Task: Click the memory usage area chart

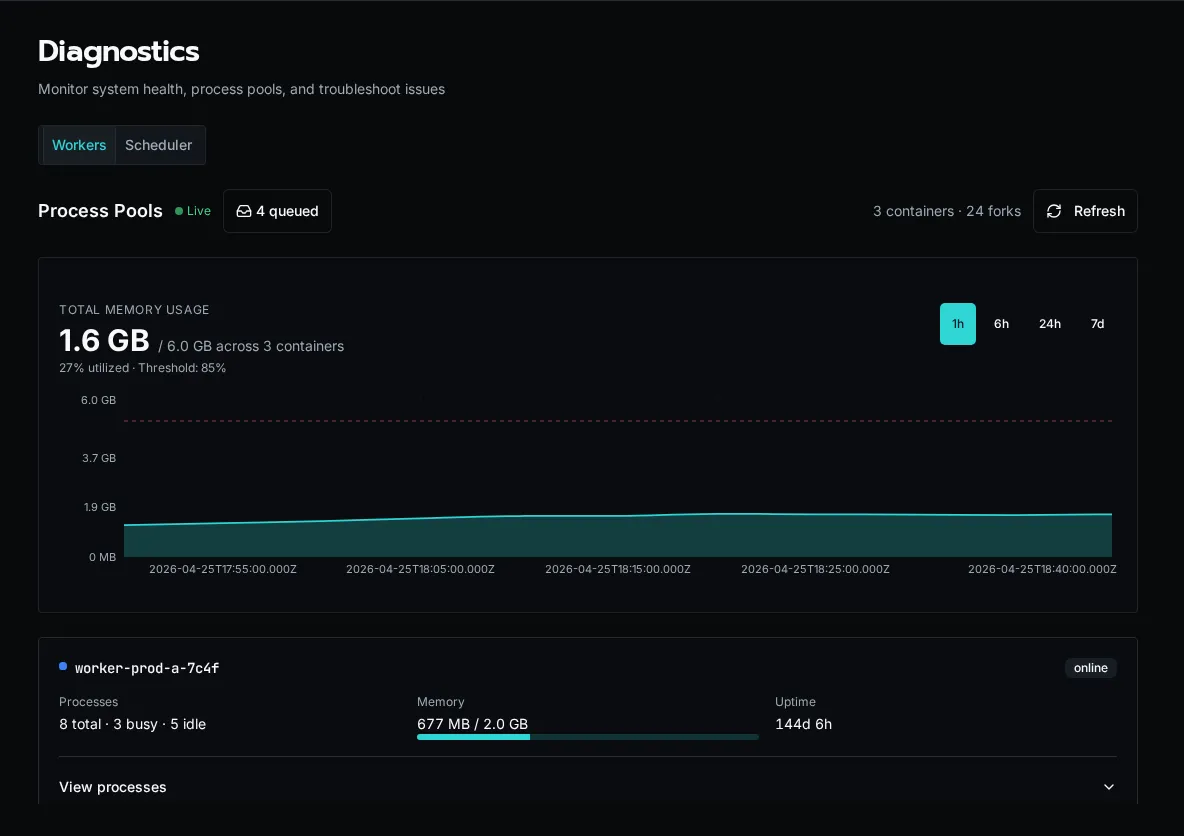Action: click(x=618, y=535)
